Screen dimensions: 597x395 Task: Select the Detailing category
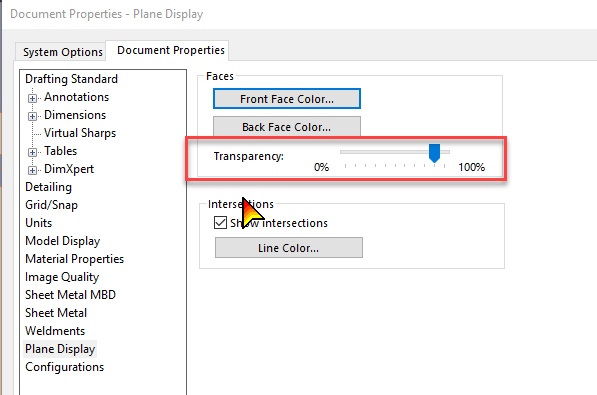tap(48, 187)
